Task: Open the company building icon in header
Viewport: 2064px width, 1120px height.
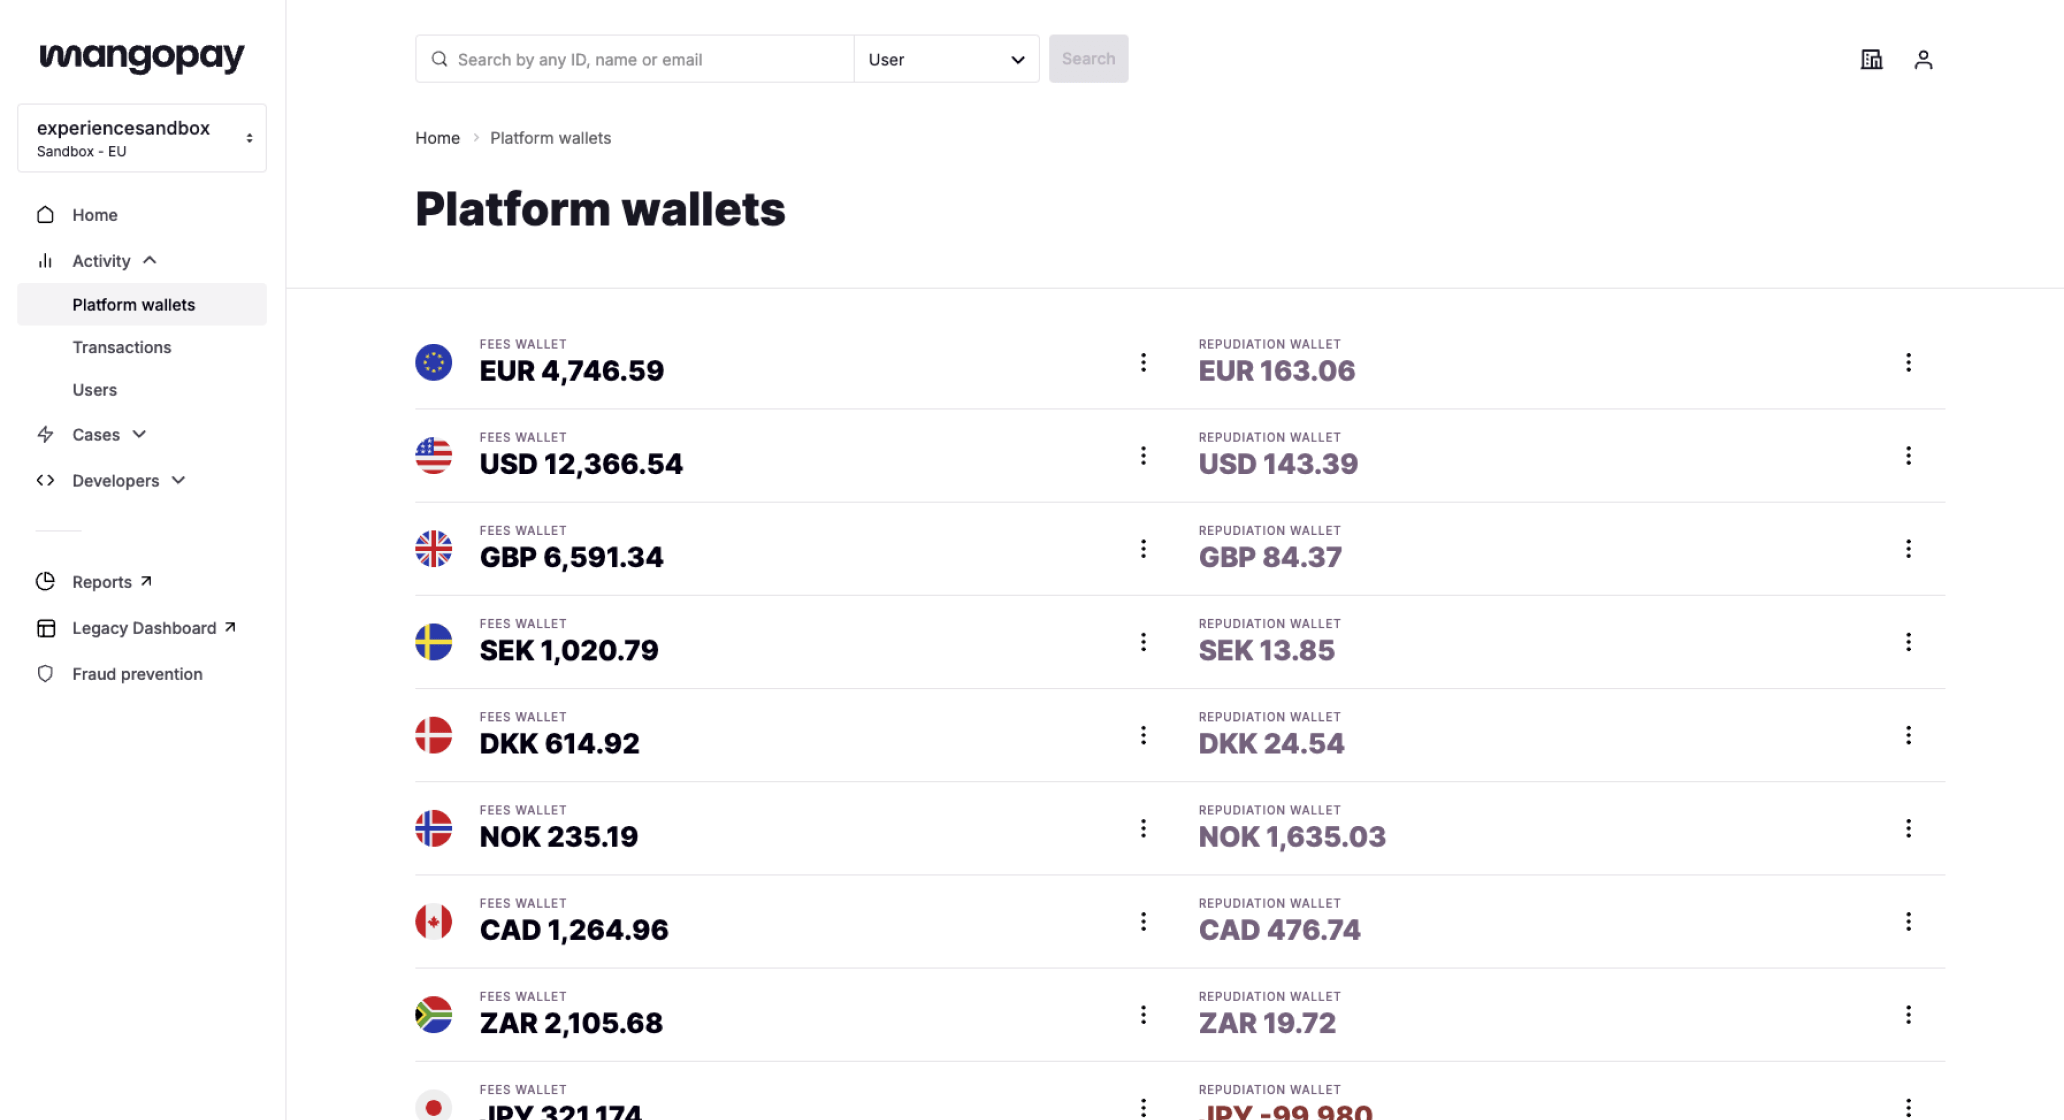Action: point(1871,60)
